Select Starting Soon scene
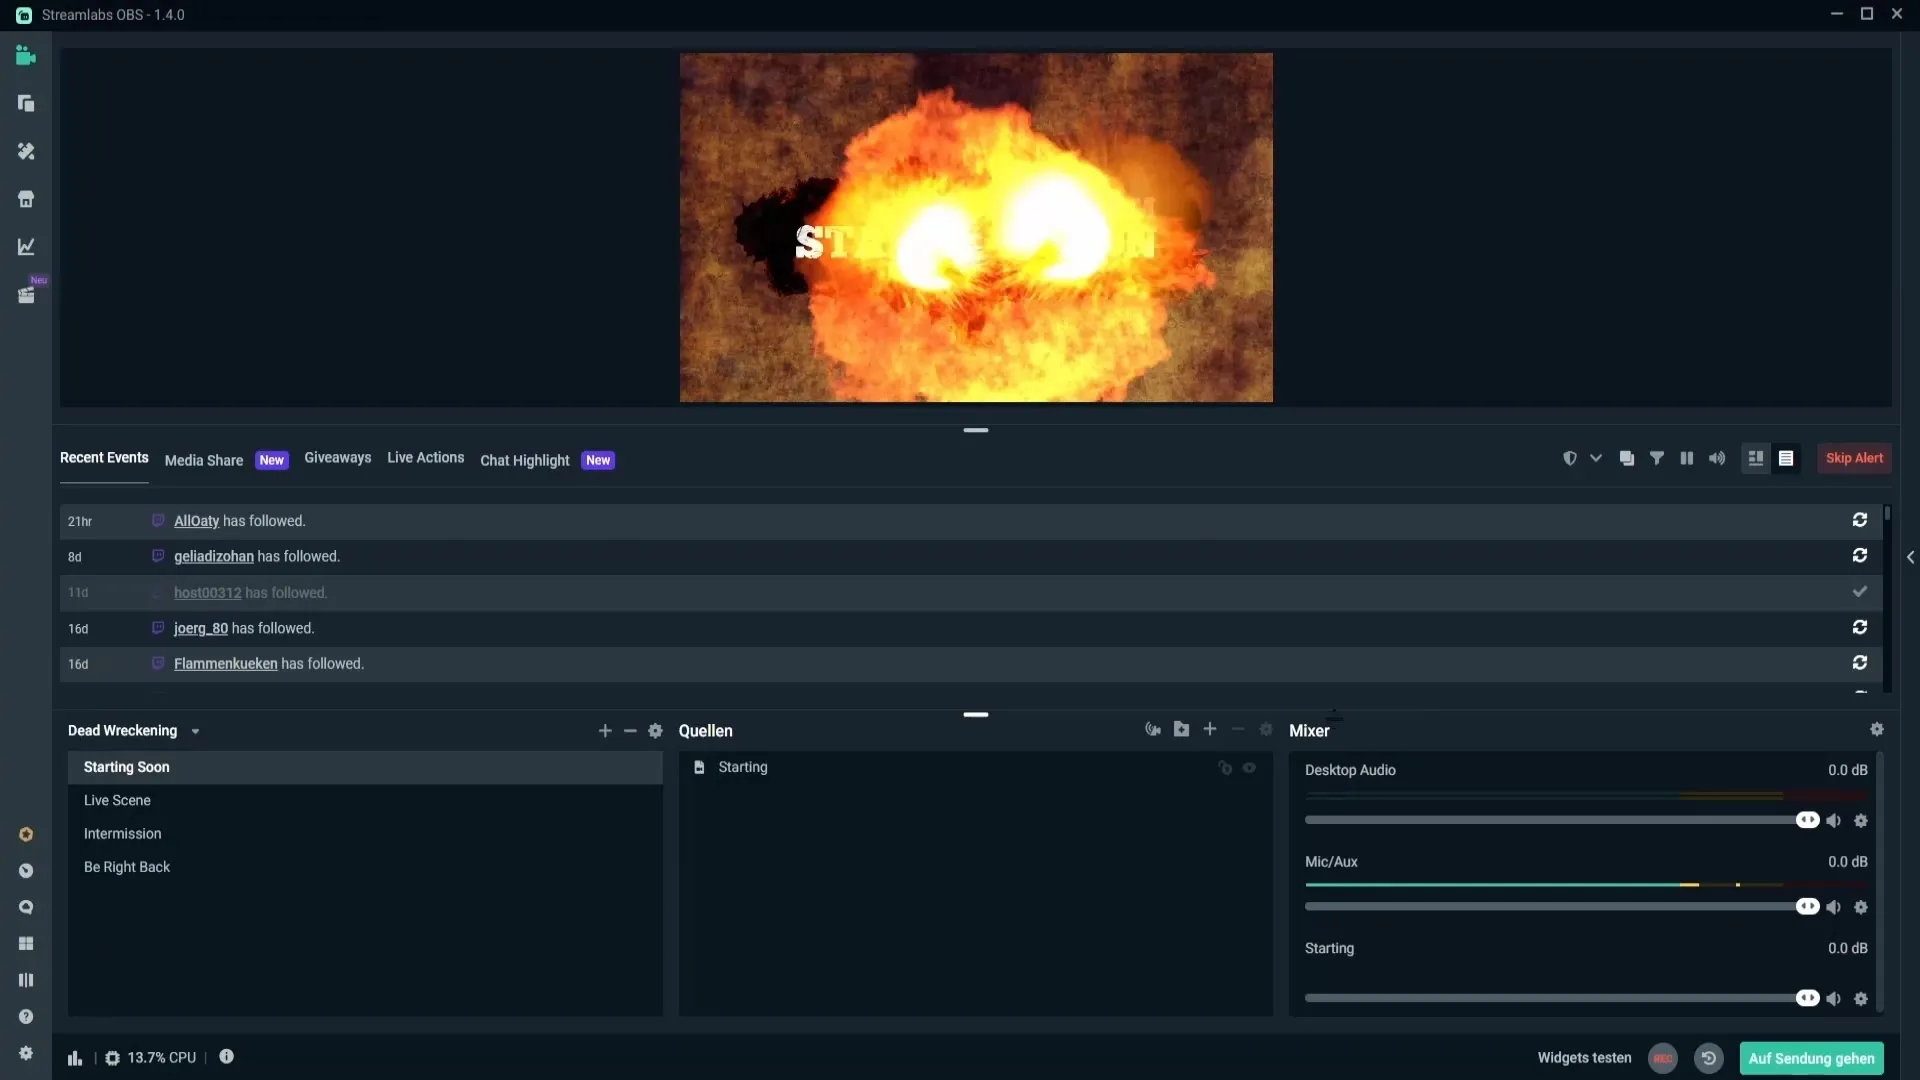 point(364,766)
